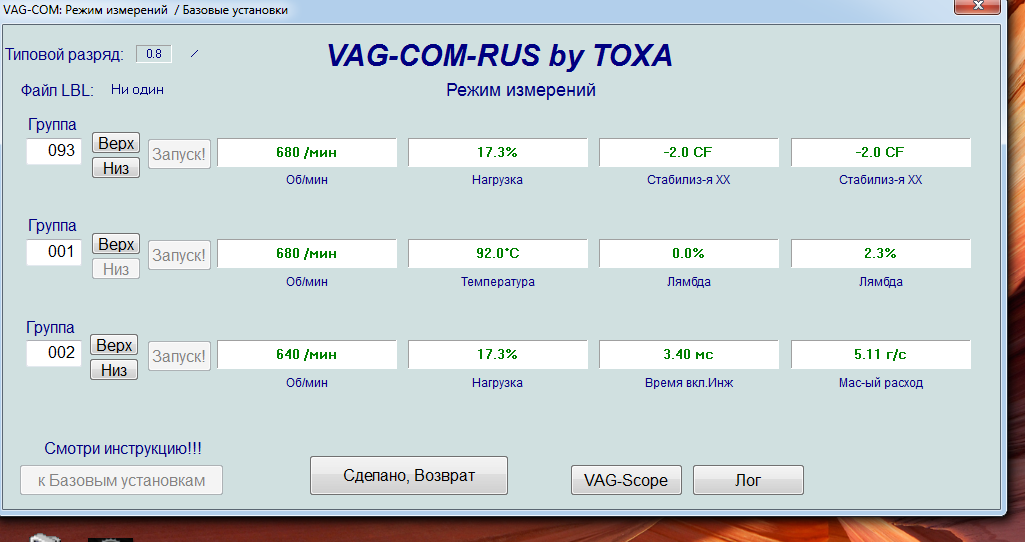
Task: Click Низ button for group 002
Action: (116, 370)
